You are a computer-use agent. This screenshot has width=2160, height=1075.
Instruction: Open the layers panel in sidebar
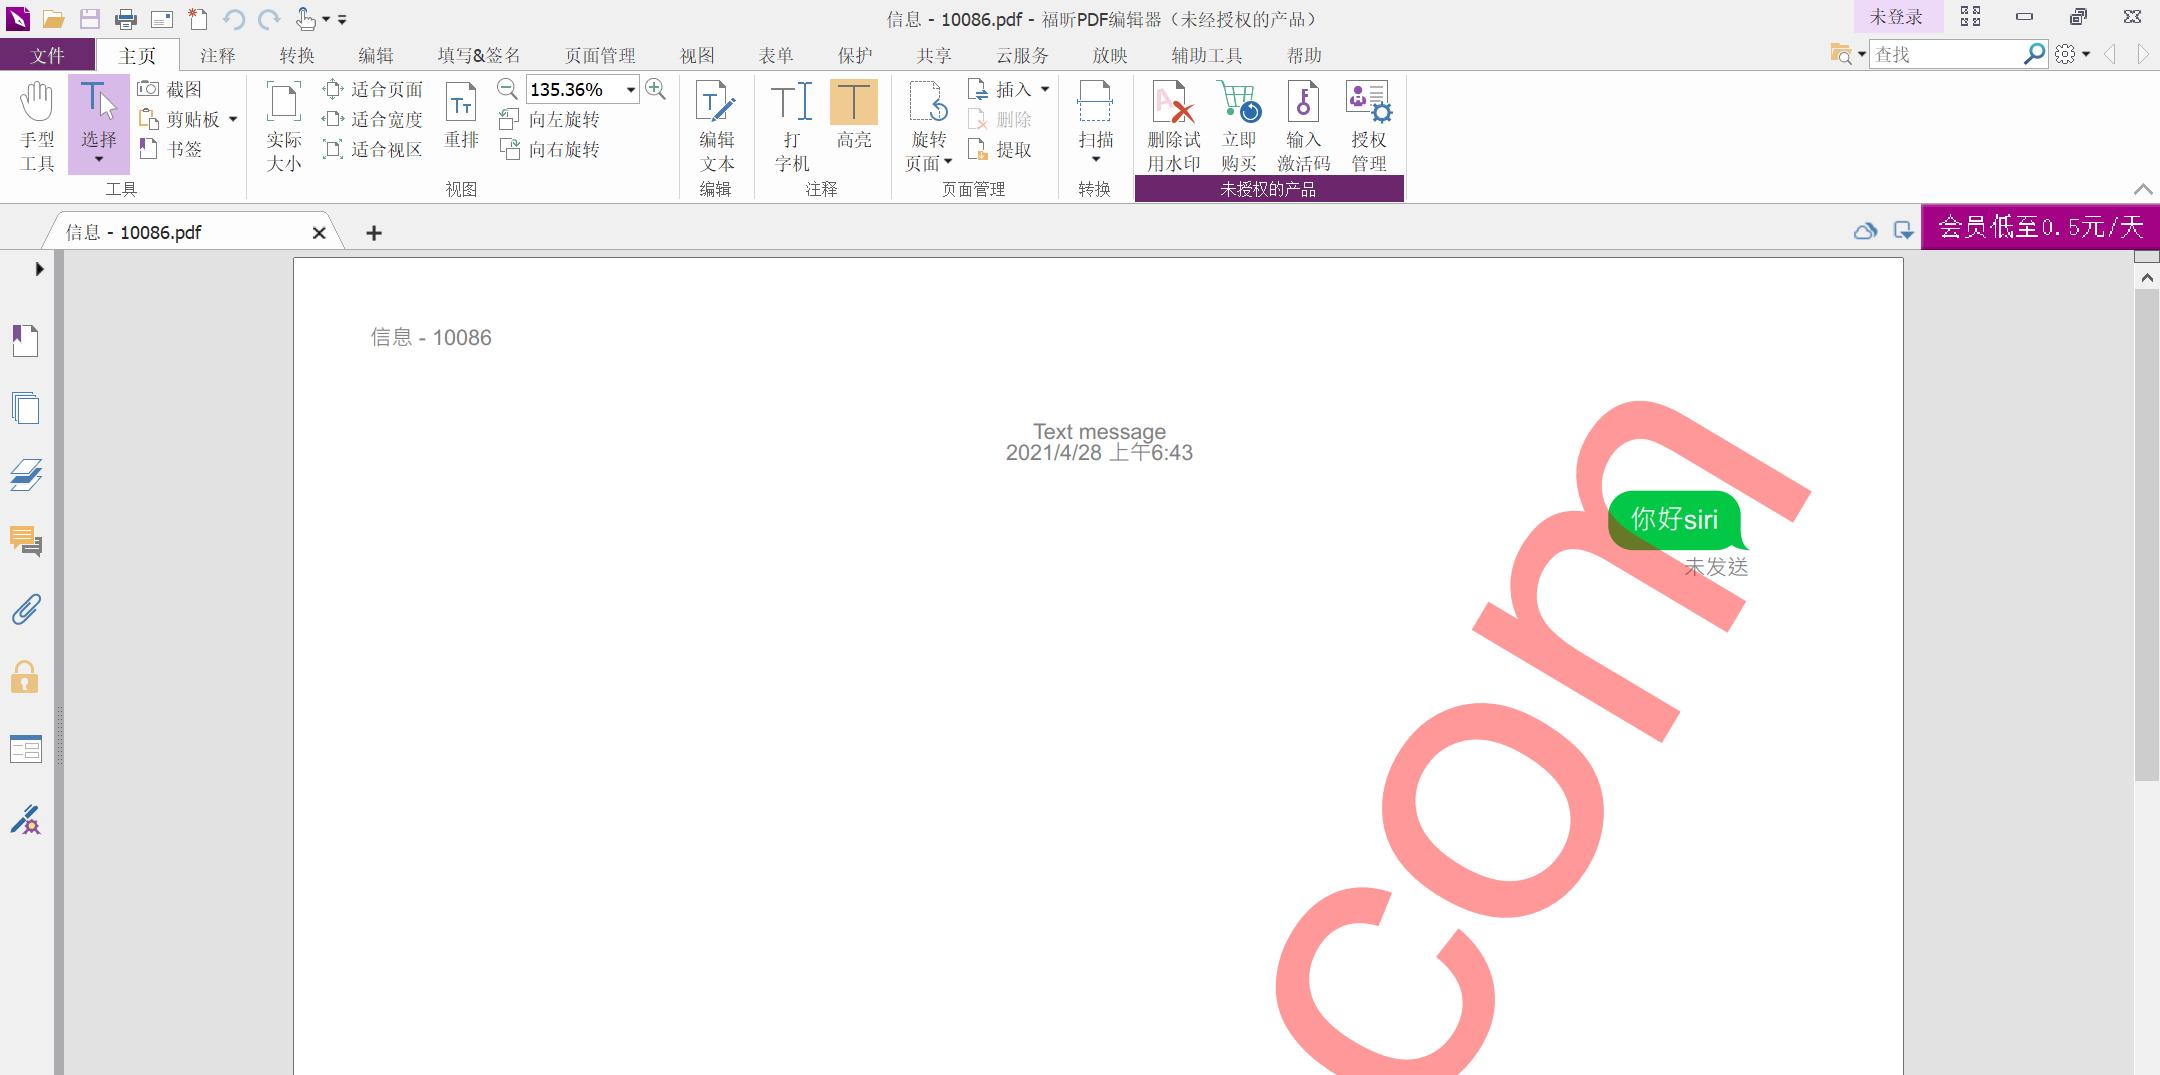point(26,475)
